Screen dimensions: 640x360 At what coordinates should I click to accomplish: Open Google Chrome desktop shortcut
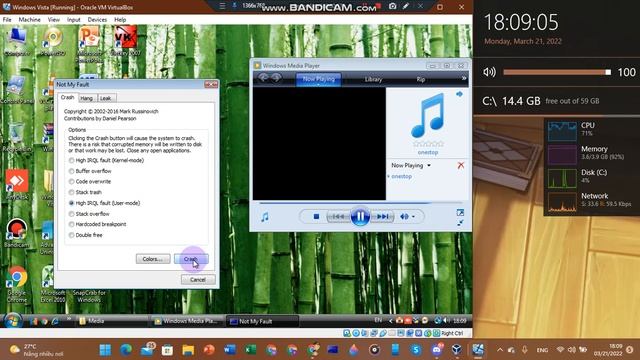pos(17,284)
